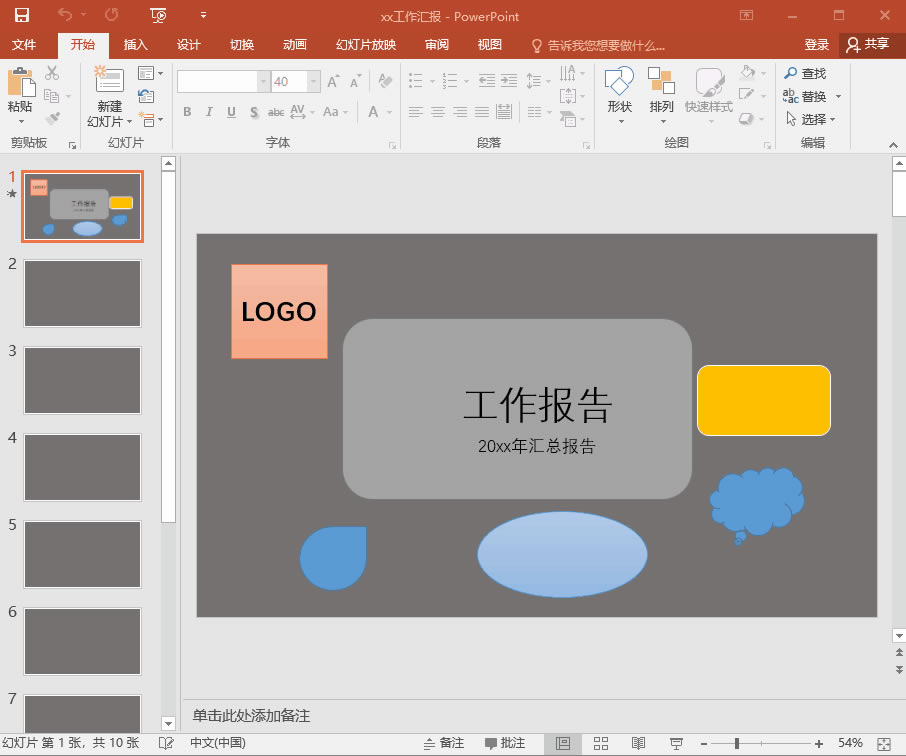Click the zoom slider handle
This screenshot has height=756, width=906.
737,743
